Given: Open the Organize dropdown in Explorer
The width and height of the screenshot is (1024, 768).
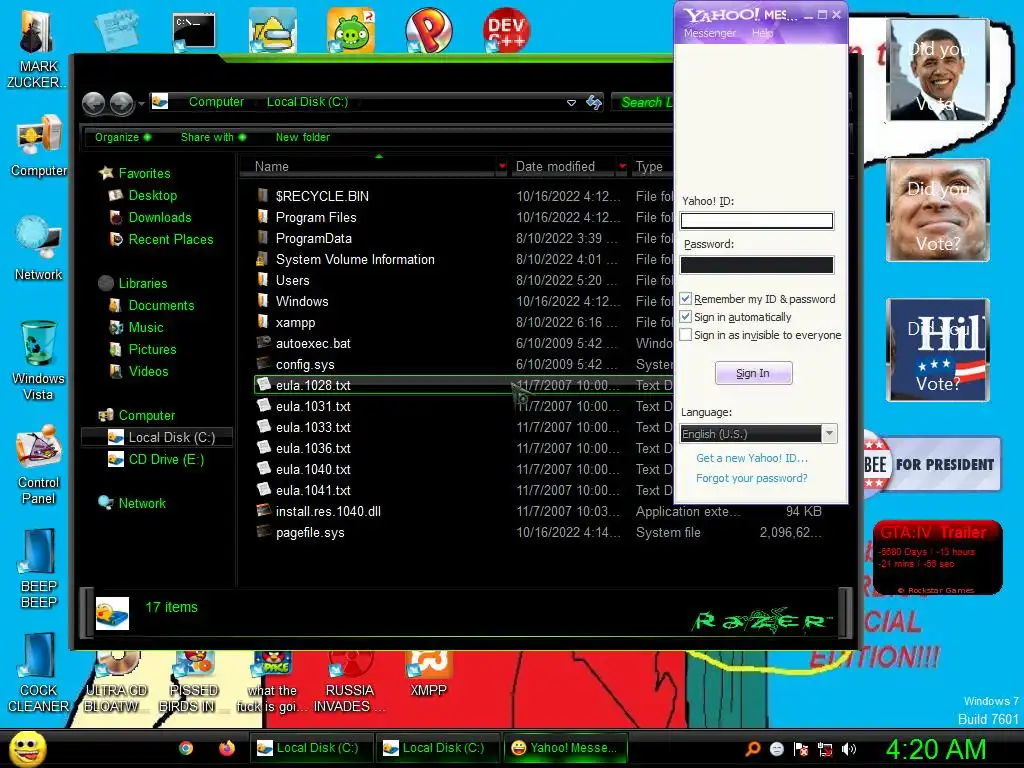Looking at the screenshot, I should point(123,137).
